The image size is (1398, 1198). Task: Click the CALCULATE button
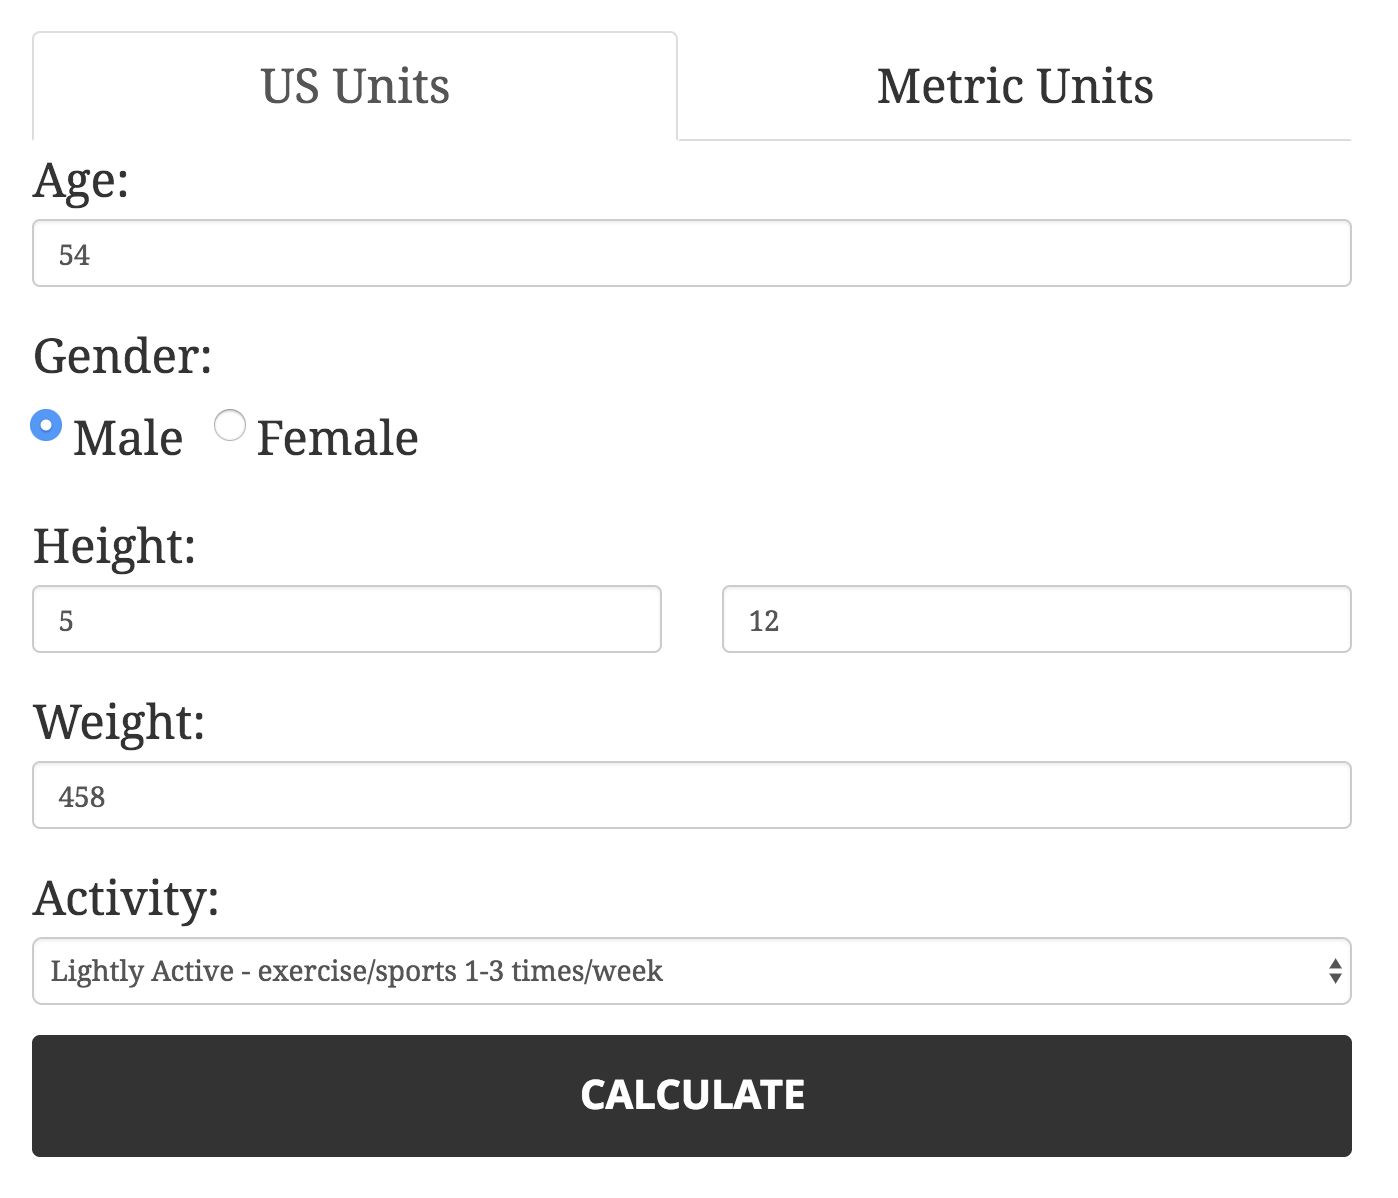691,1096
